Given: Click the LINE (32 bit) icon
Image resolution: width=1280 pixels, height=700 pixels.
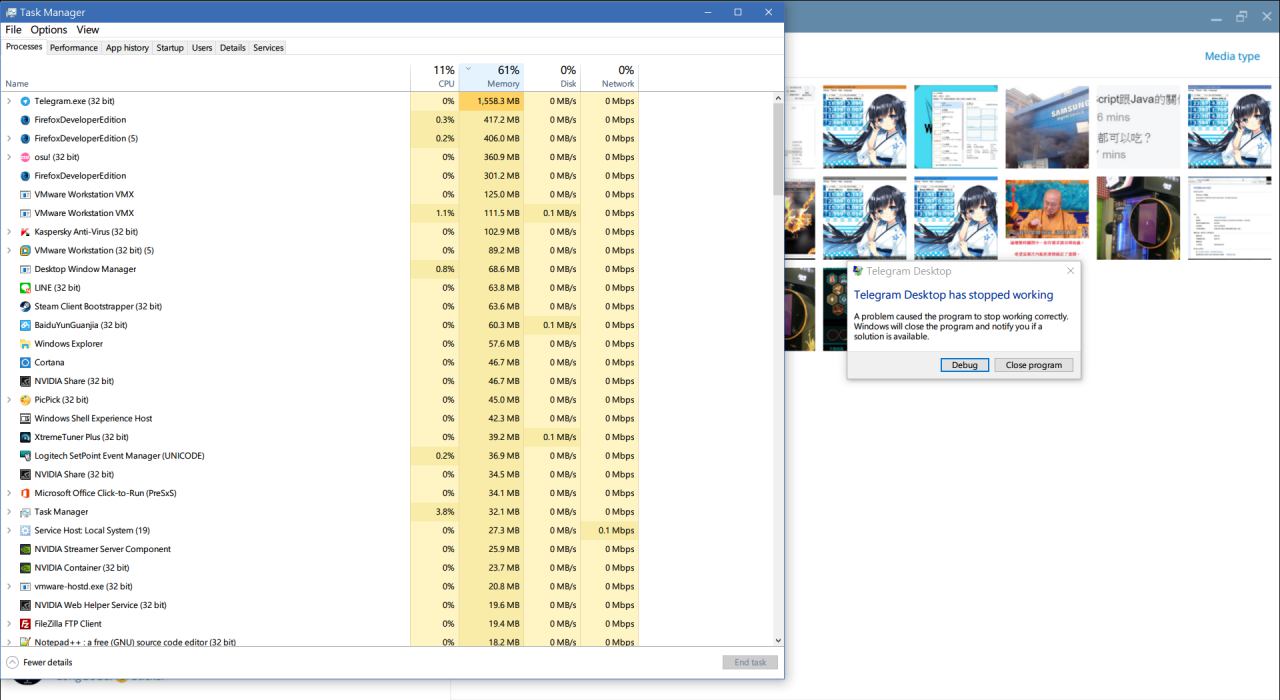Looking at the screenshot, I should coord(25,288).
